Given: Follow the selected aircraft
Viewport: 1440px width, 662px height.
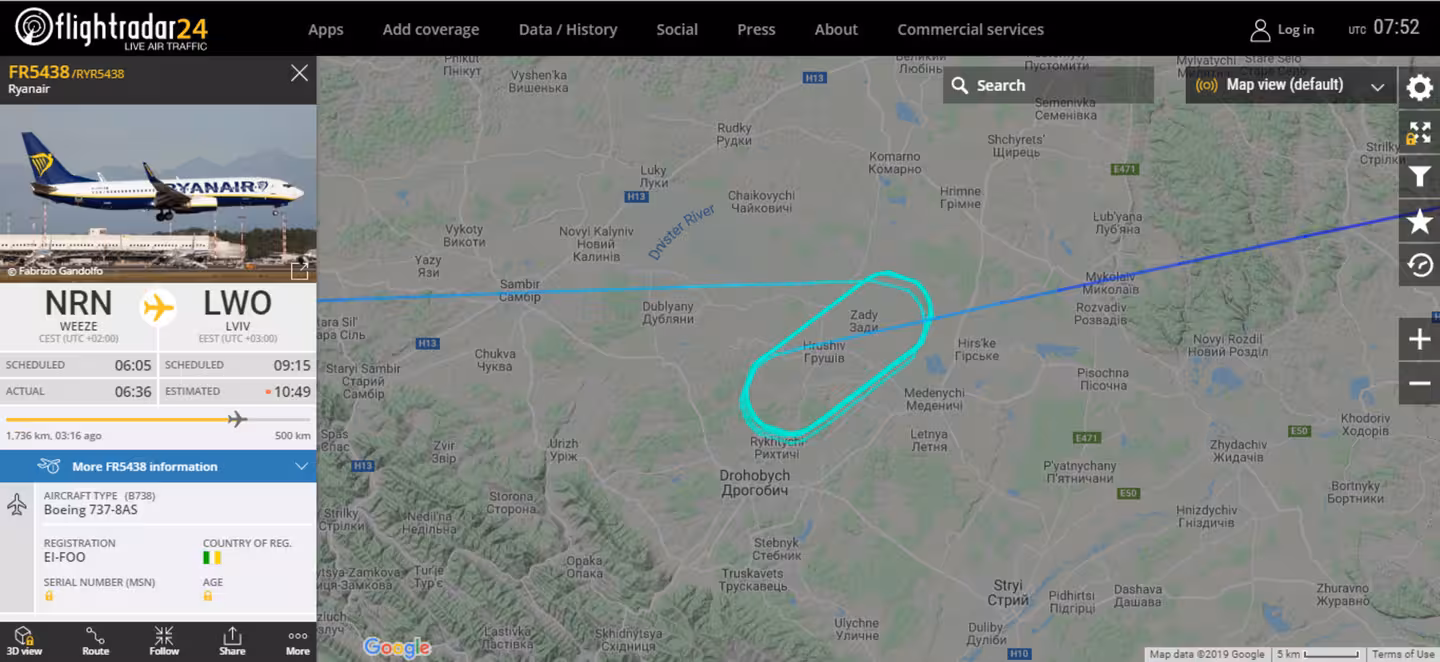Looking at the screenshot, I should coord(164,641).
